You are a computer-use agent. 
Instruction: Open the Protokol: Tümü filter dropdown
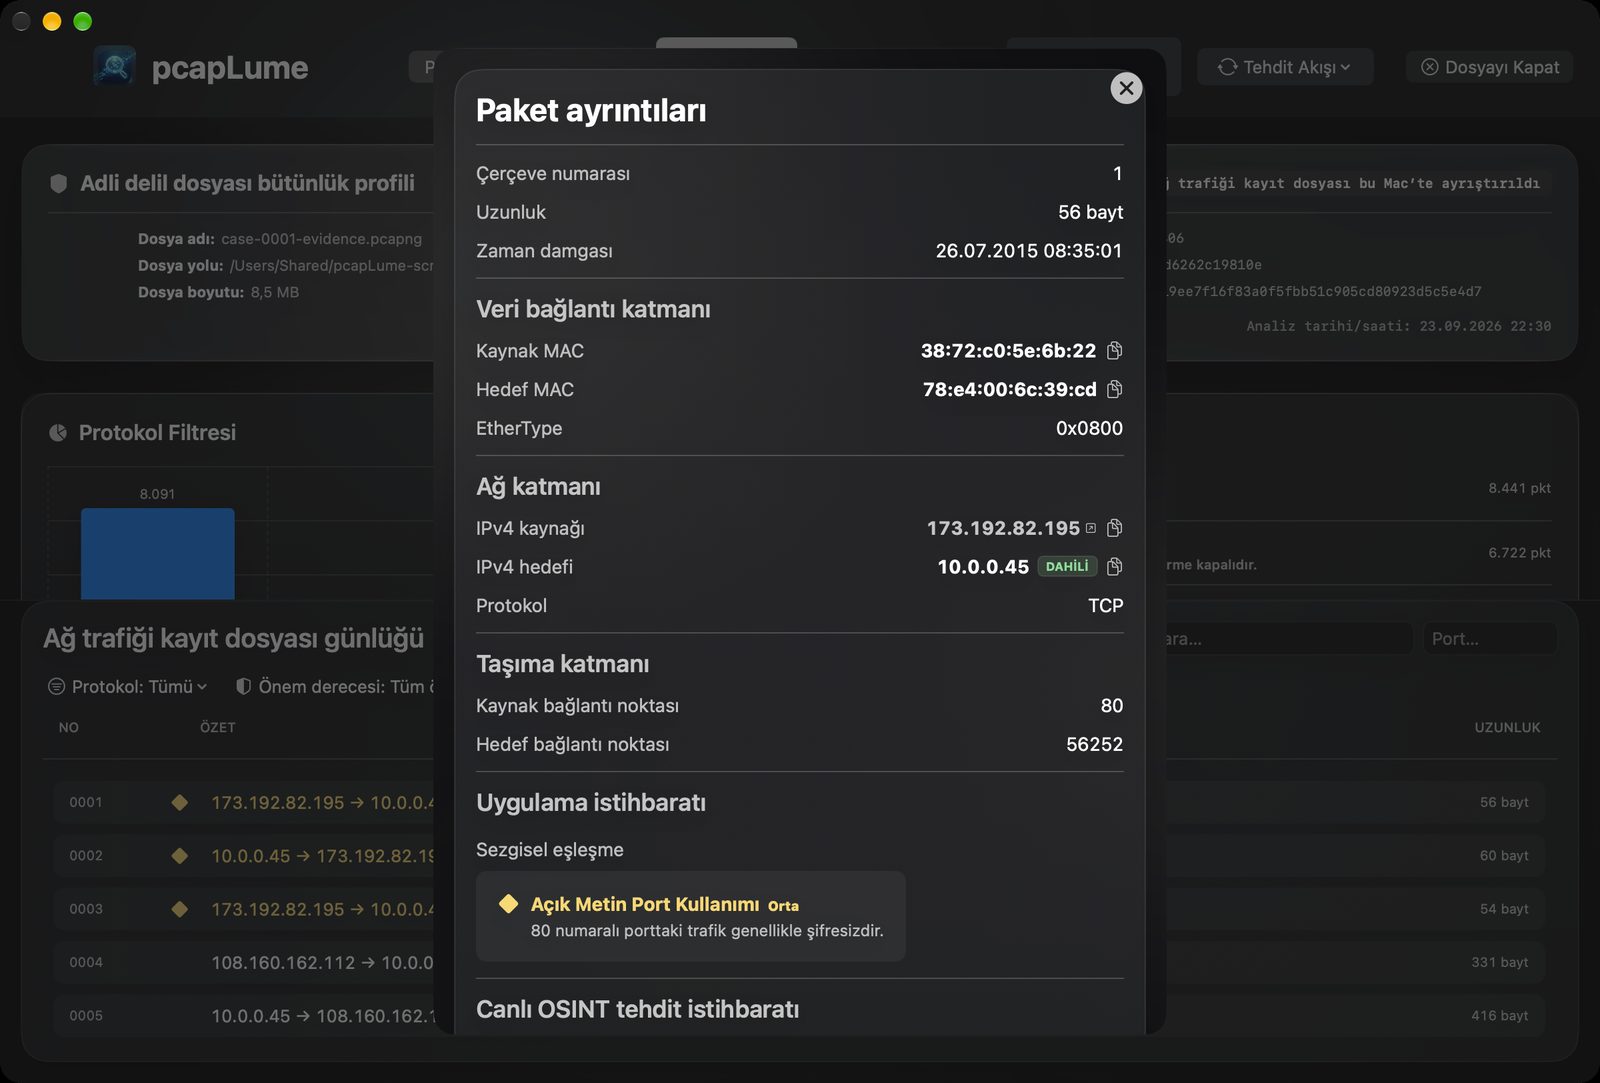[128, 687]
